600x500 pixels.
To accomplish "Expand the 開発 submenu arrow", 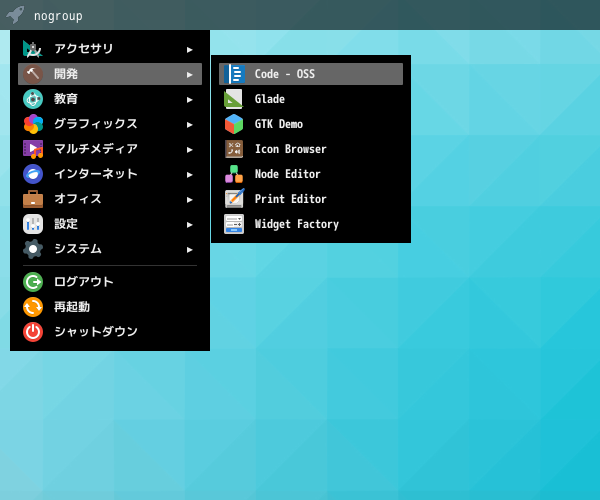I will point(189,75).
